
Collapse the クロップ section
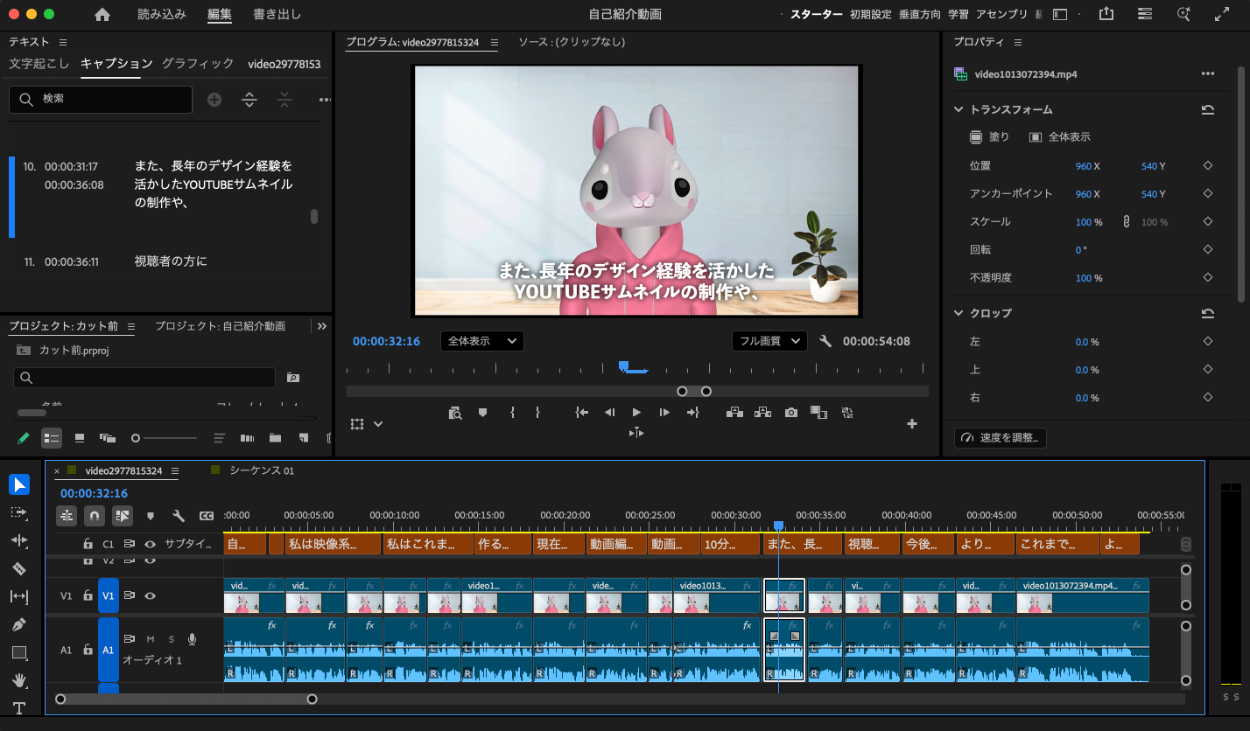[958, 313]
